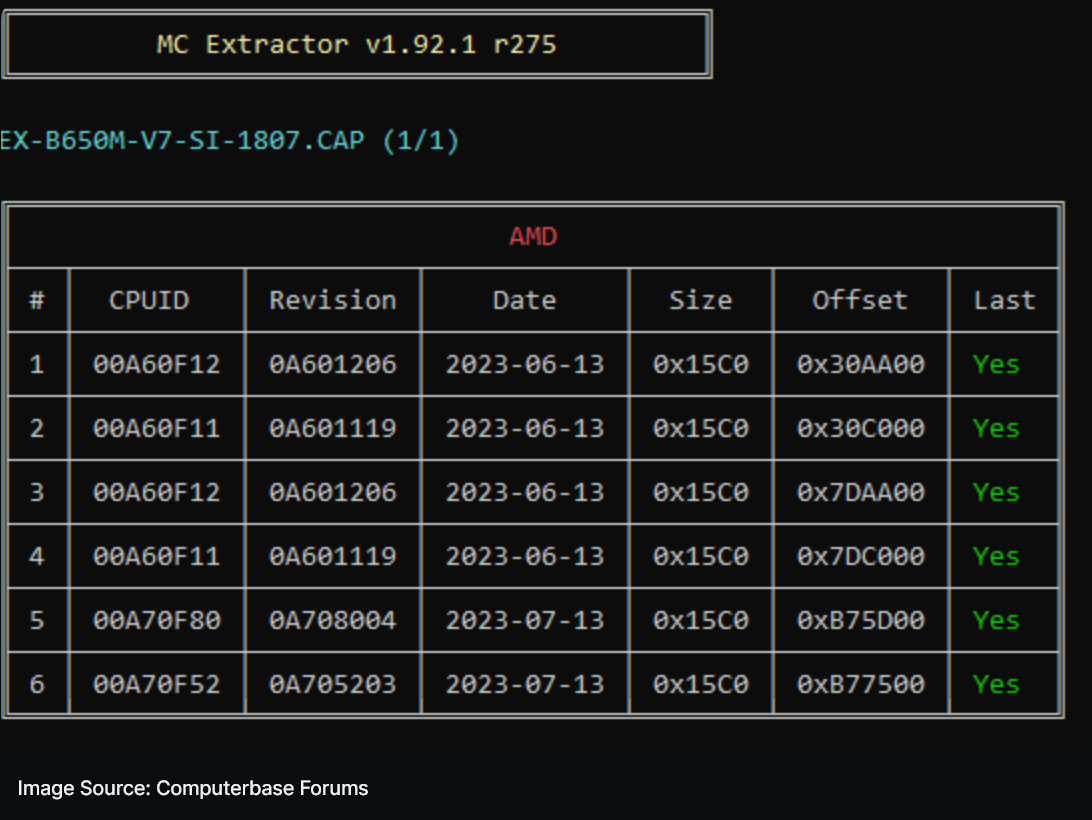Click date 2023-07-13 in row 5
Image resolution: width=1092 pixels, height=820 pixels.
click(x=525, y=621)
